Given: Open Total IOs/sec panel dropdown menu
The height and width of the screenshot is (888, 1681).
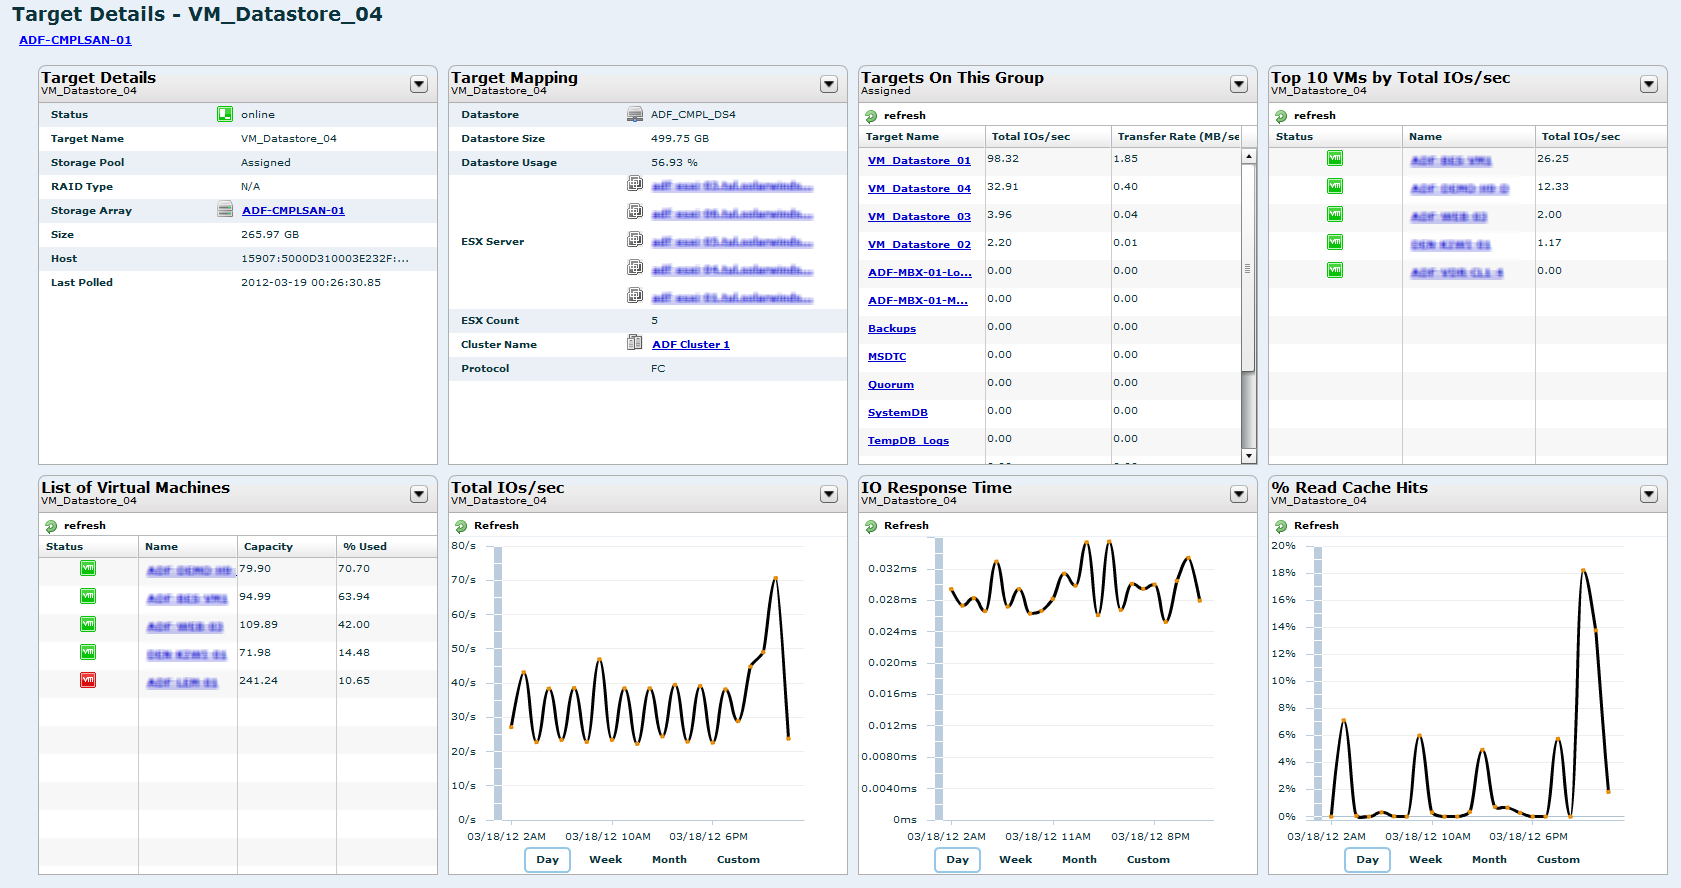Looking at the screenshot, I should click(829, 495).
